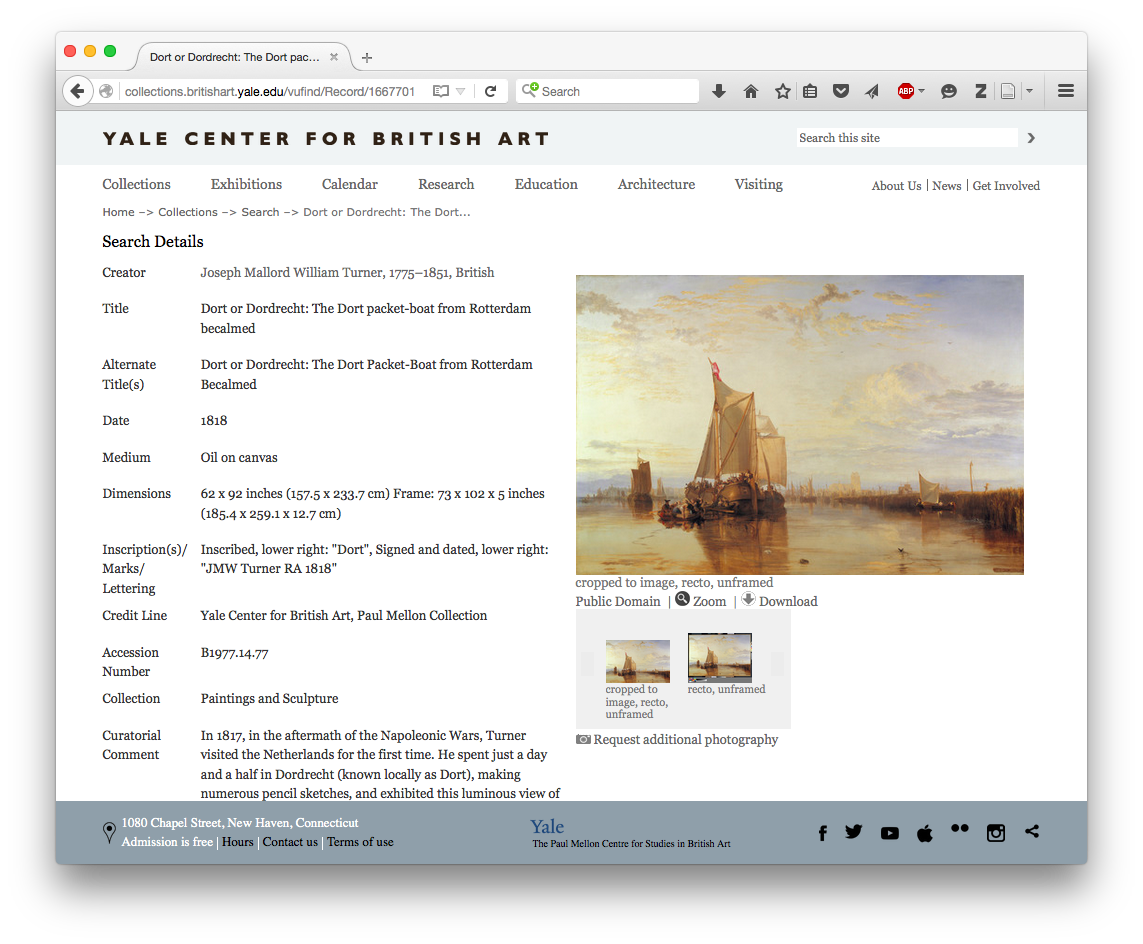This screenshot has width=1143, height=944.
Task: Open Paul Mellon Centre footer link
Action: pos(631,843)
